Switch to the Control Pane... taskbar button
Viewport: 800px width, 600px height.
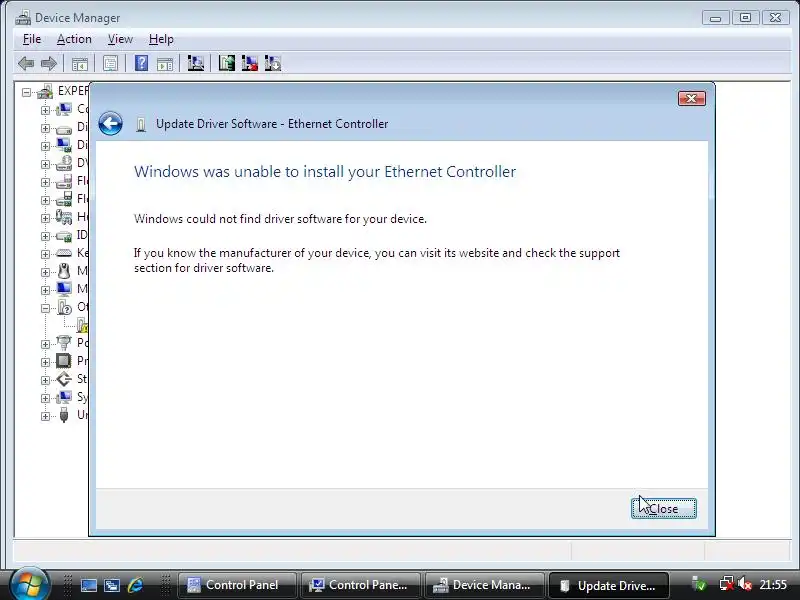360,585
